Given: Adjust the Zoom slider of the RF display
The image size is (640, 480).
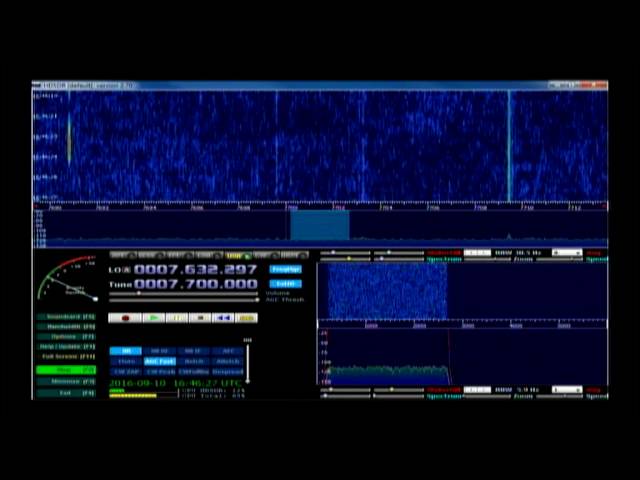Looking at the screenshot, I should coord(487,259).
